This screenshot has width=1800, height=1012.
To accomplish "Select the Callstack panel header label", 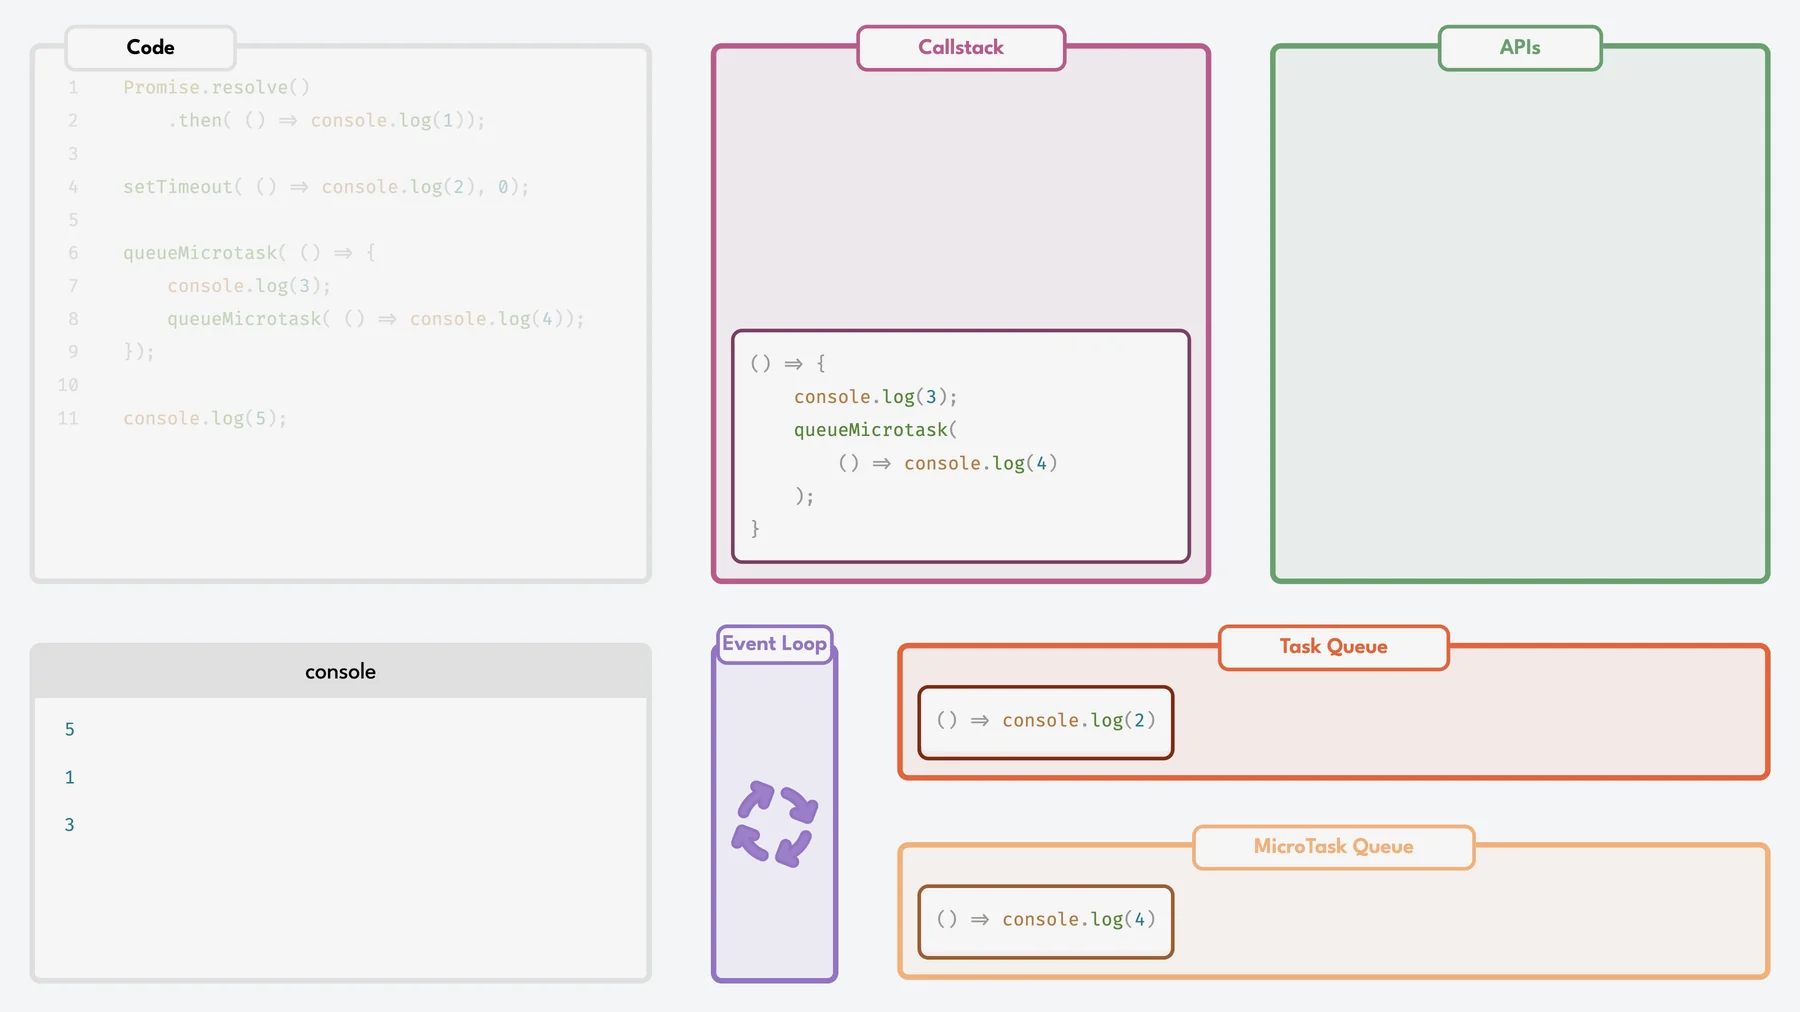I will 960,47.
